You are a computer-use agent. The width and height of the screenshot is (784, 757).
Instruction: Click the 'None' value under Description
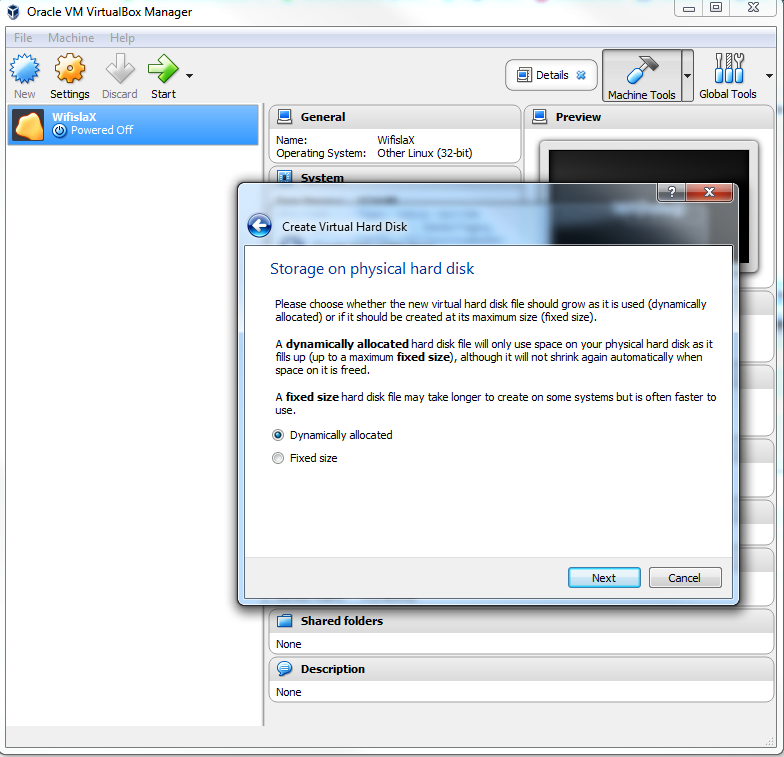click(288, 692)
